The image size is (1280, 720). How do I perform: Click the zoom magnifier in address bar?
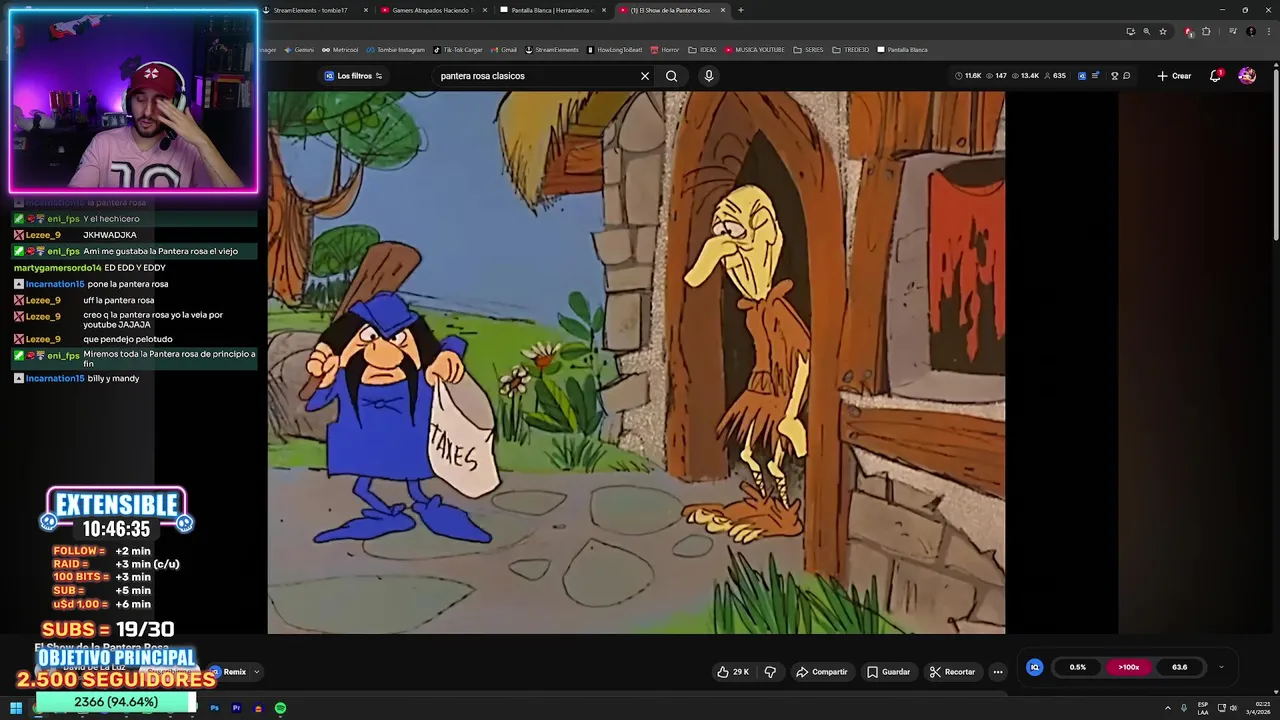(x=1146, y=31)
